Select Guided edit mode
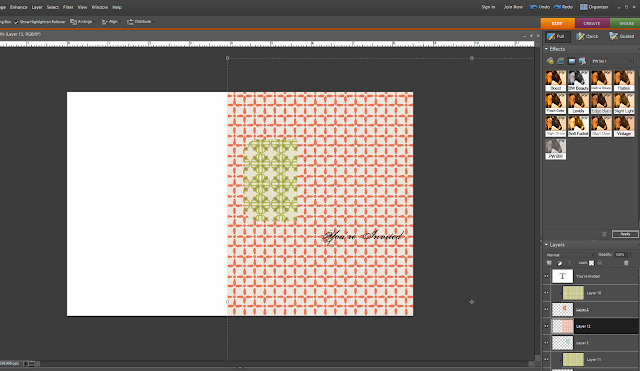Viewport: 640px width, 371px height. point(621,36)
